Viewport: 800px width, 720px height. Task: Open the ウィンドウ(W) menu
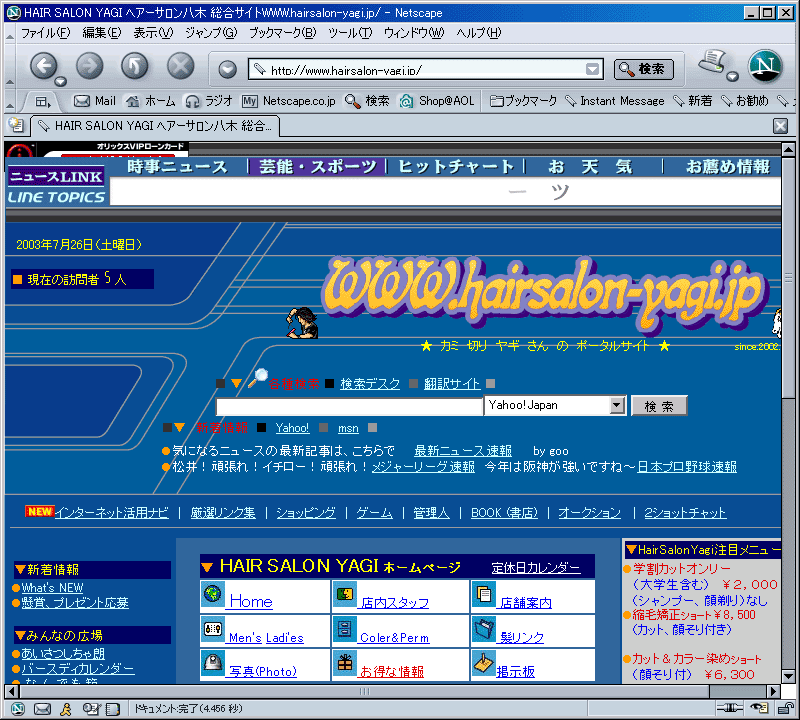pos(414,33)
